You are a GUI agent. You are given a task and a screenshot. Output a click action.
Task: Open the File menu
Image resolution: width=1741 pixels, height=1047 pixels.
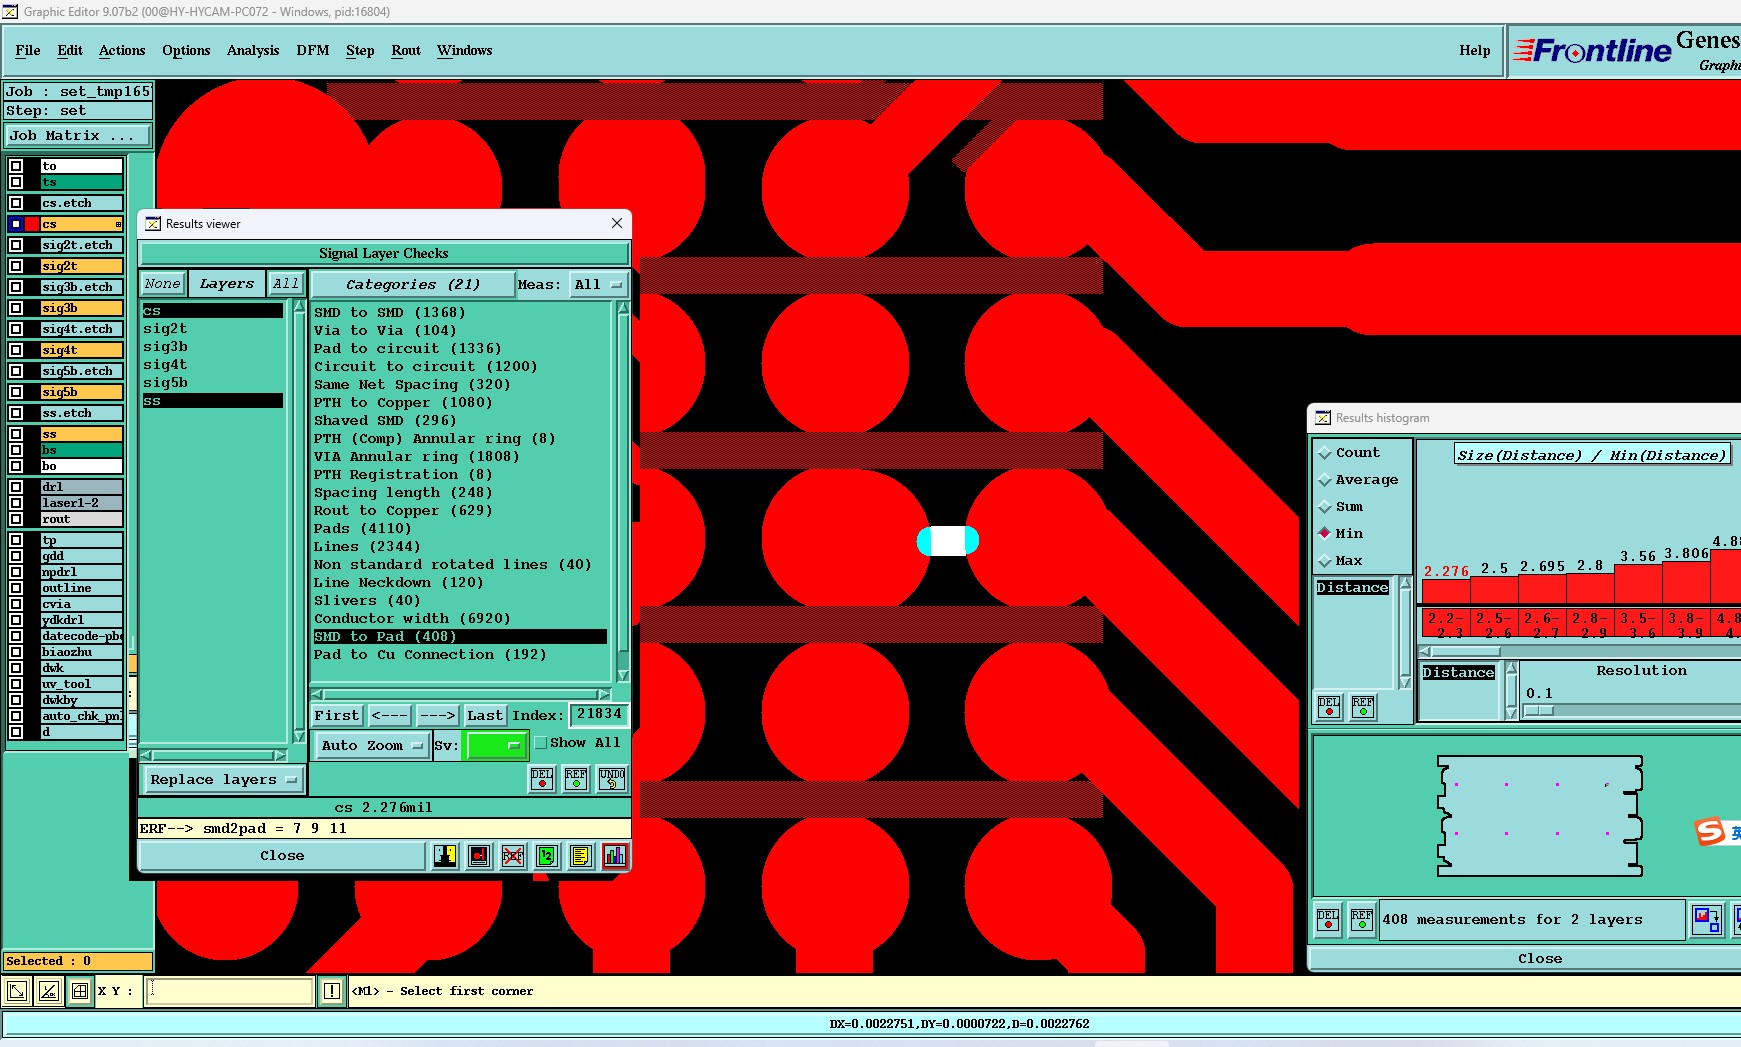(x=28, y=51)
